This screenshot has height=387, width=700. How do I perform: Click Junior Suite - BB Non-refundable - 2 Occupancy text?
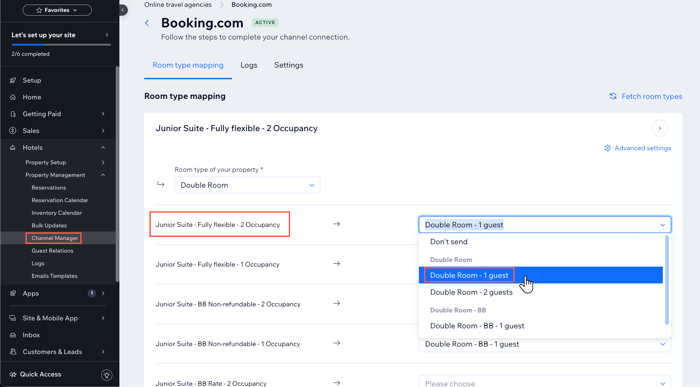(x=228, y=304)
